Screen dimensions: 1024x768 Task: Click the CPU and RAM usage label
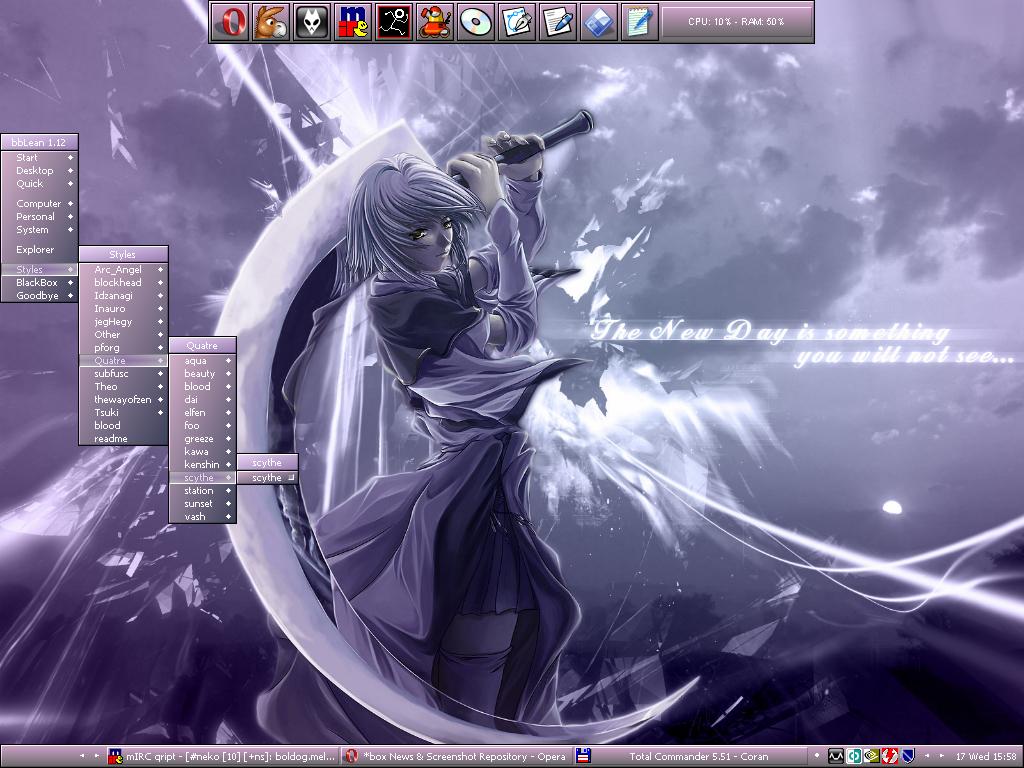(736, 22)
